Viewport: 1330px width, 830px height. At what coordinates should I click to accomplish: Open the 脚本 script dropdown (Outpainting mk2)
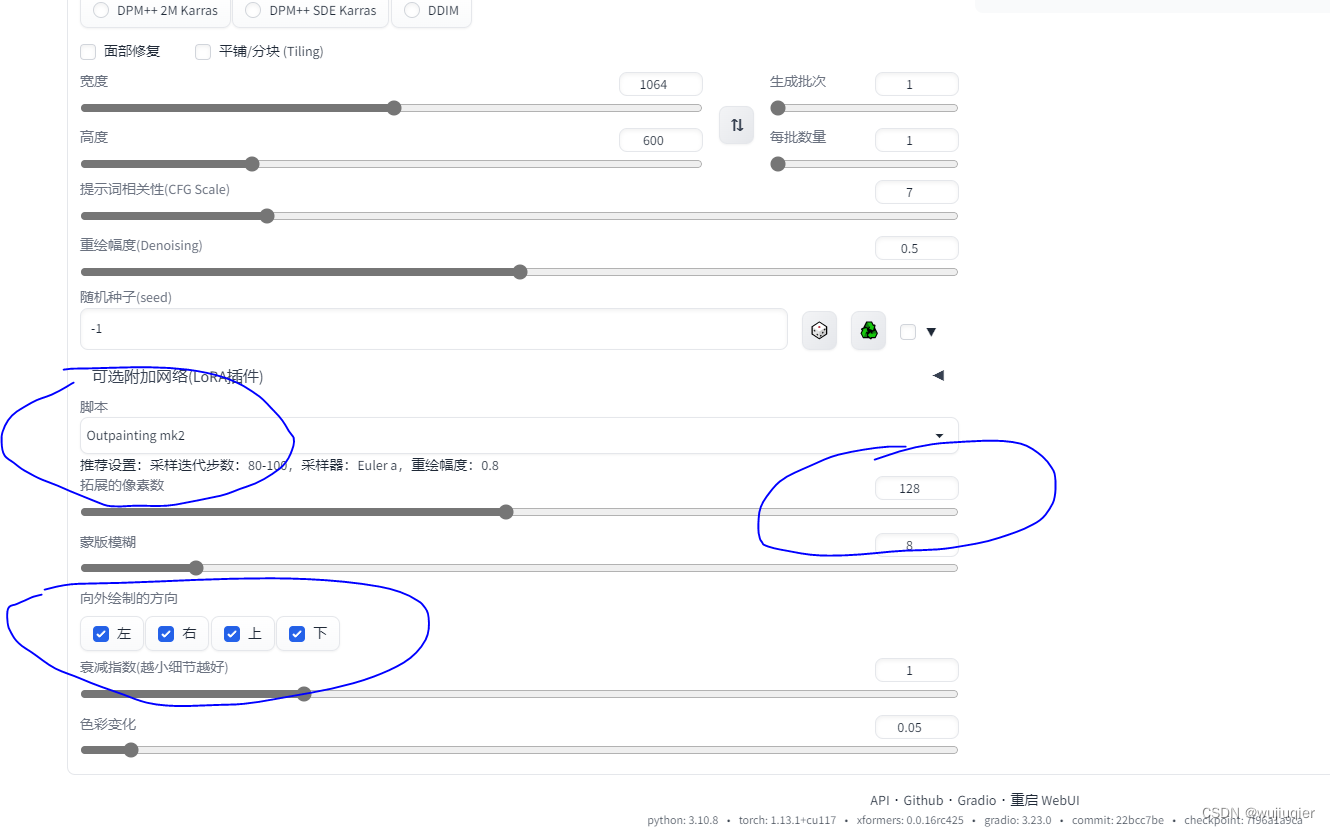(x=519, y=435)
